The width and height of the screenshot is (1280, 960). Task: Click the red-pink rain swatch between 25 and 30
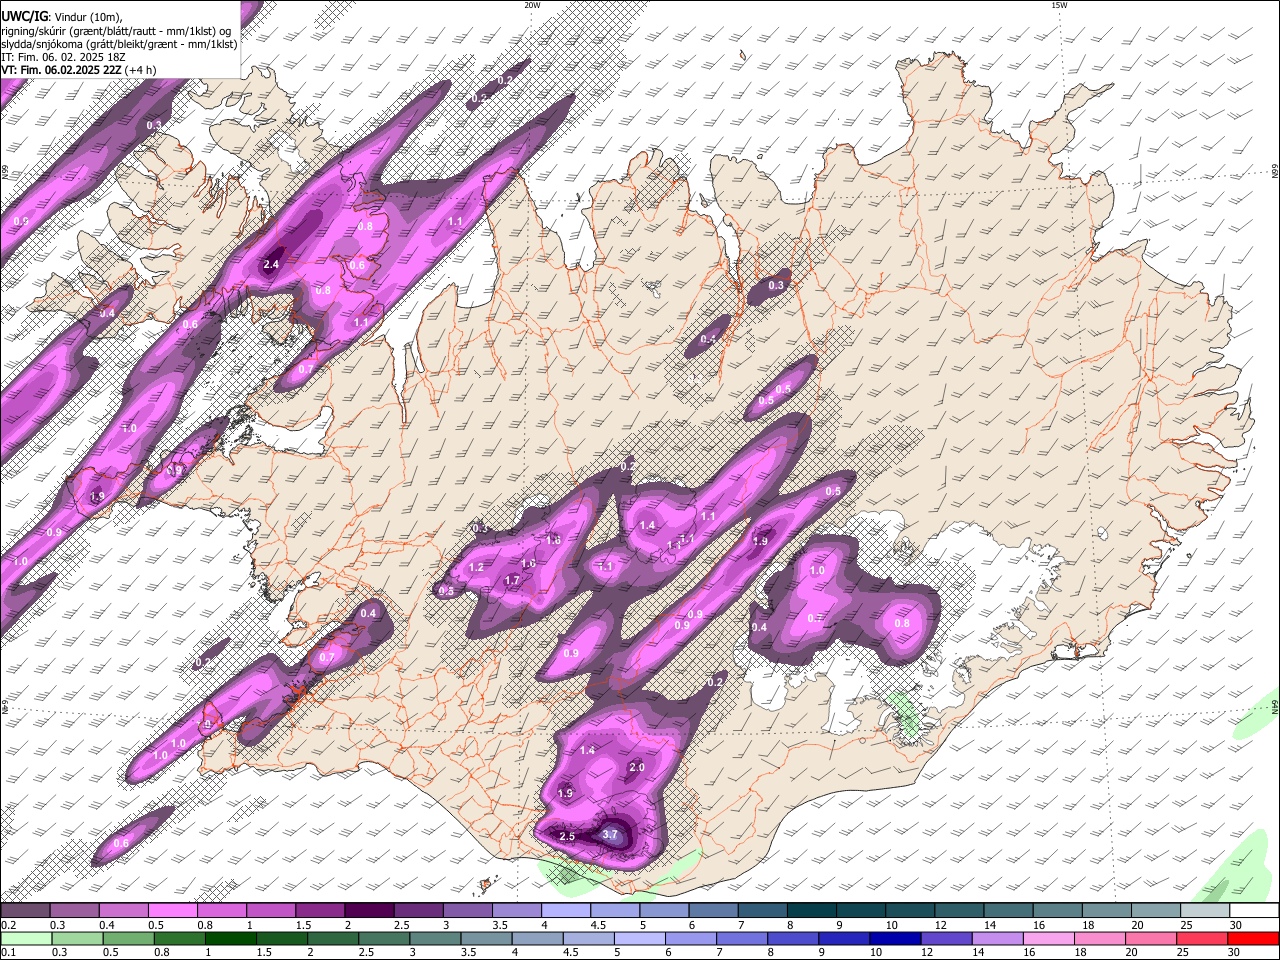coord(1204,938)
